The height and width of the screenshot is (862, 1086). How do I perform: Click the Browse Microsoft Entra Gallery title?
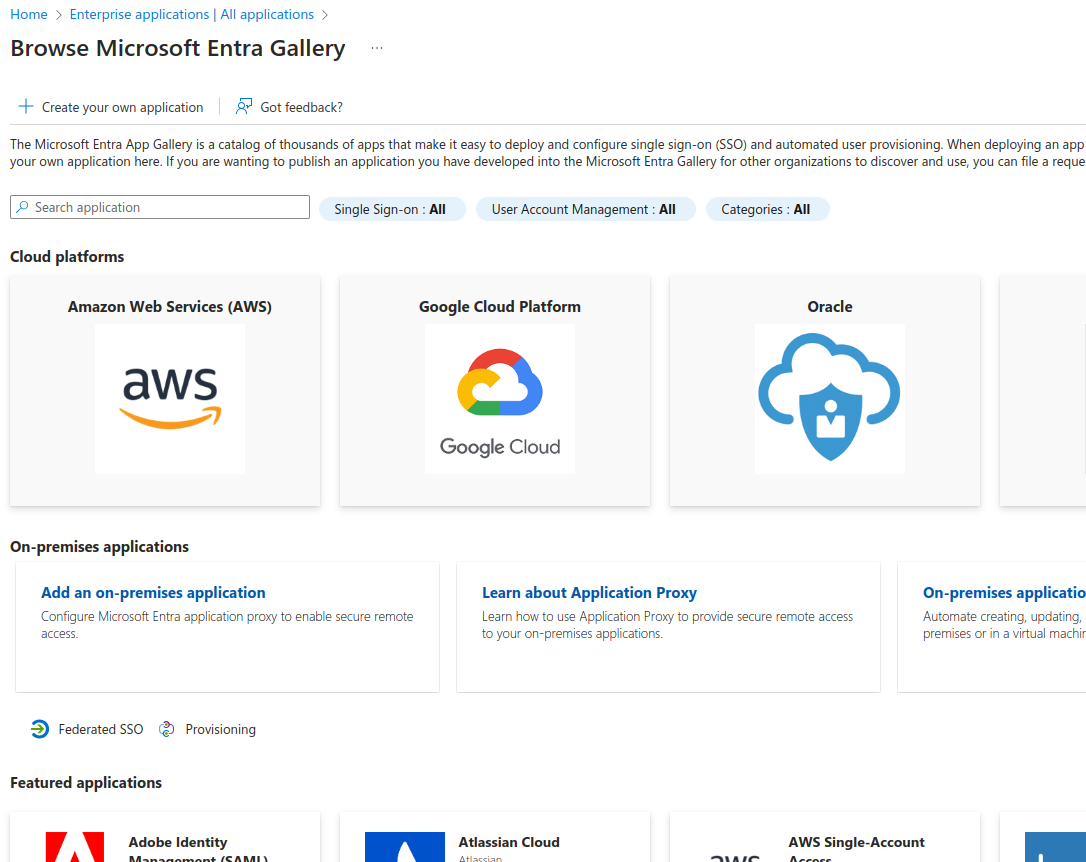point(178,48)
